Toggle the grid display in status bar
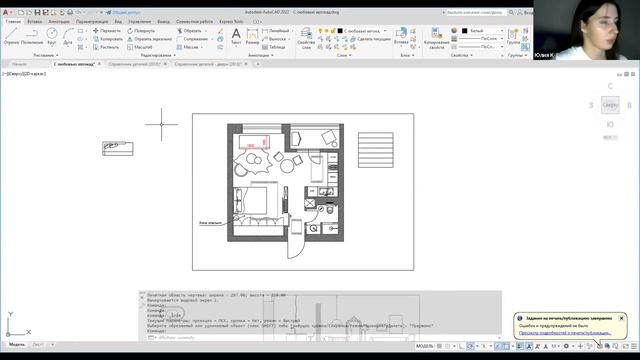The image size is (640, 360). pyautogui.click(x=440, y=346)
